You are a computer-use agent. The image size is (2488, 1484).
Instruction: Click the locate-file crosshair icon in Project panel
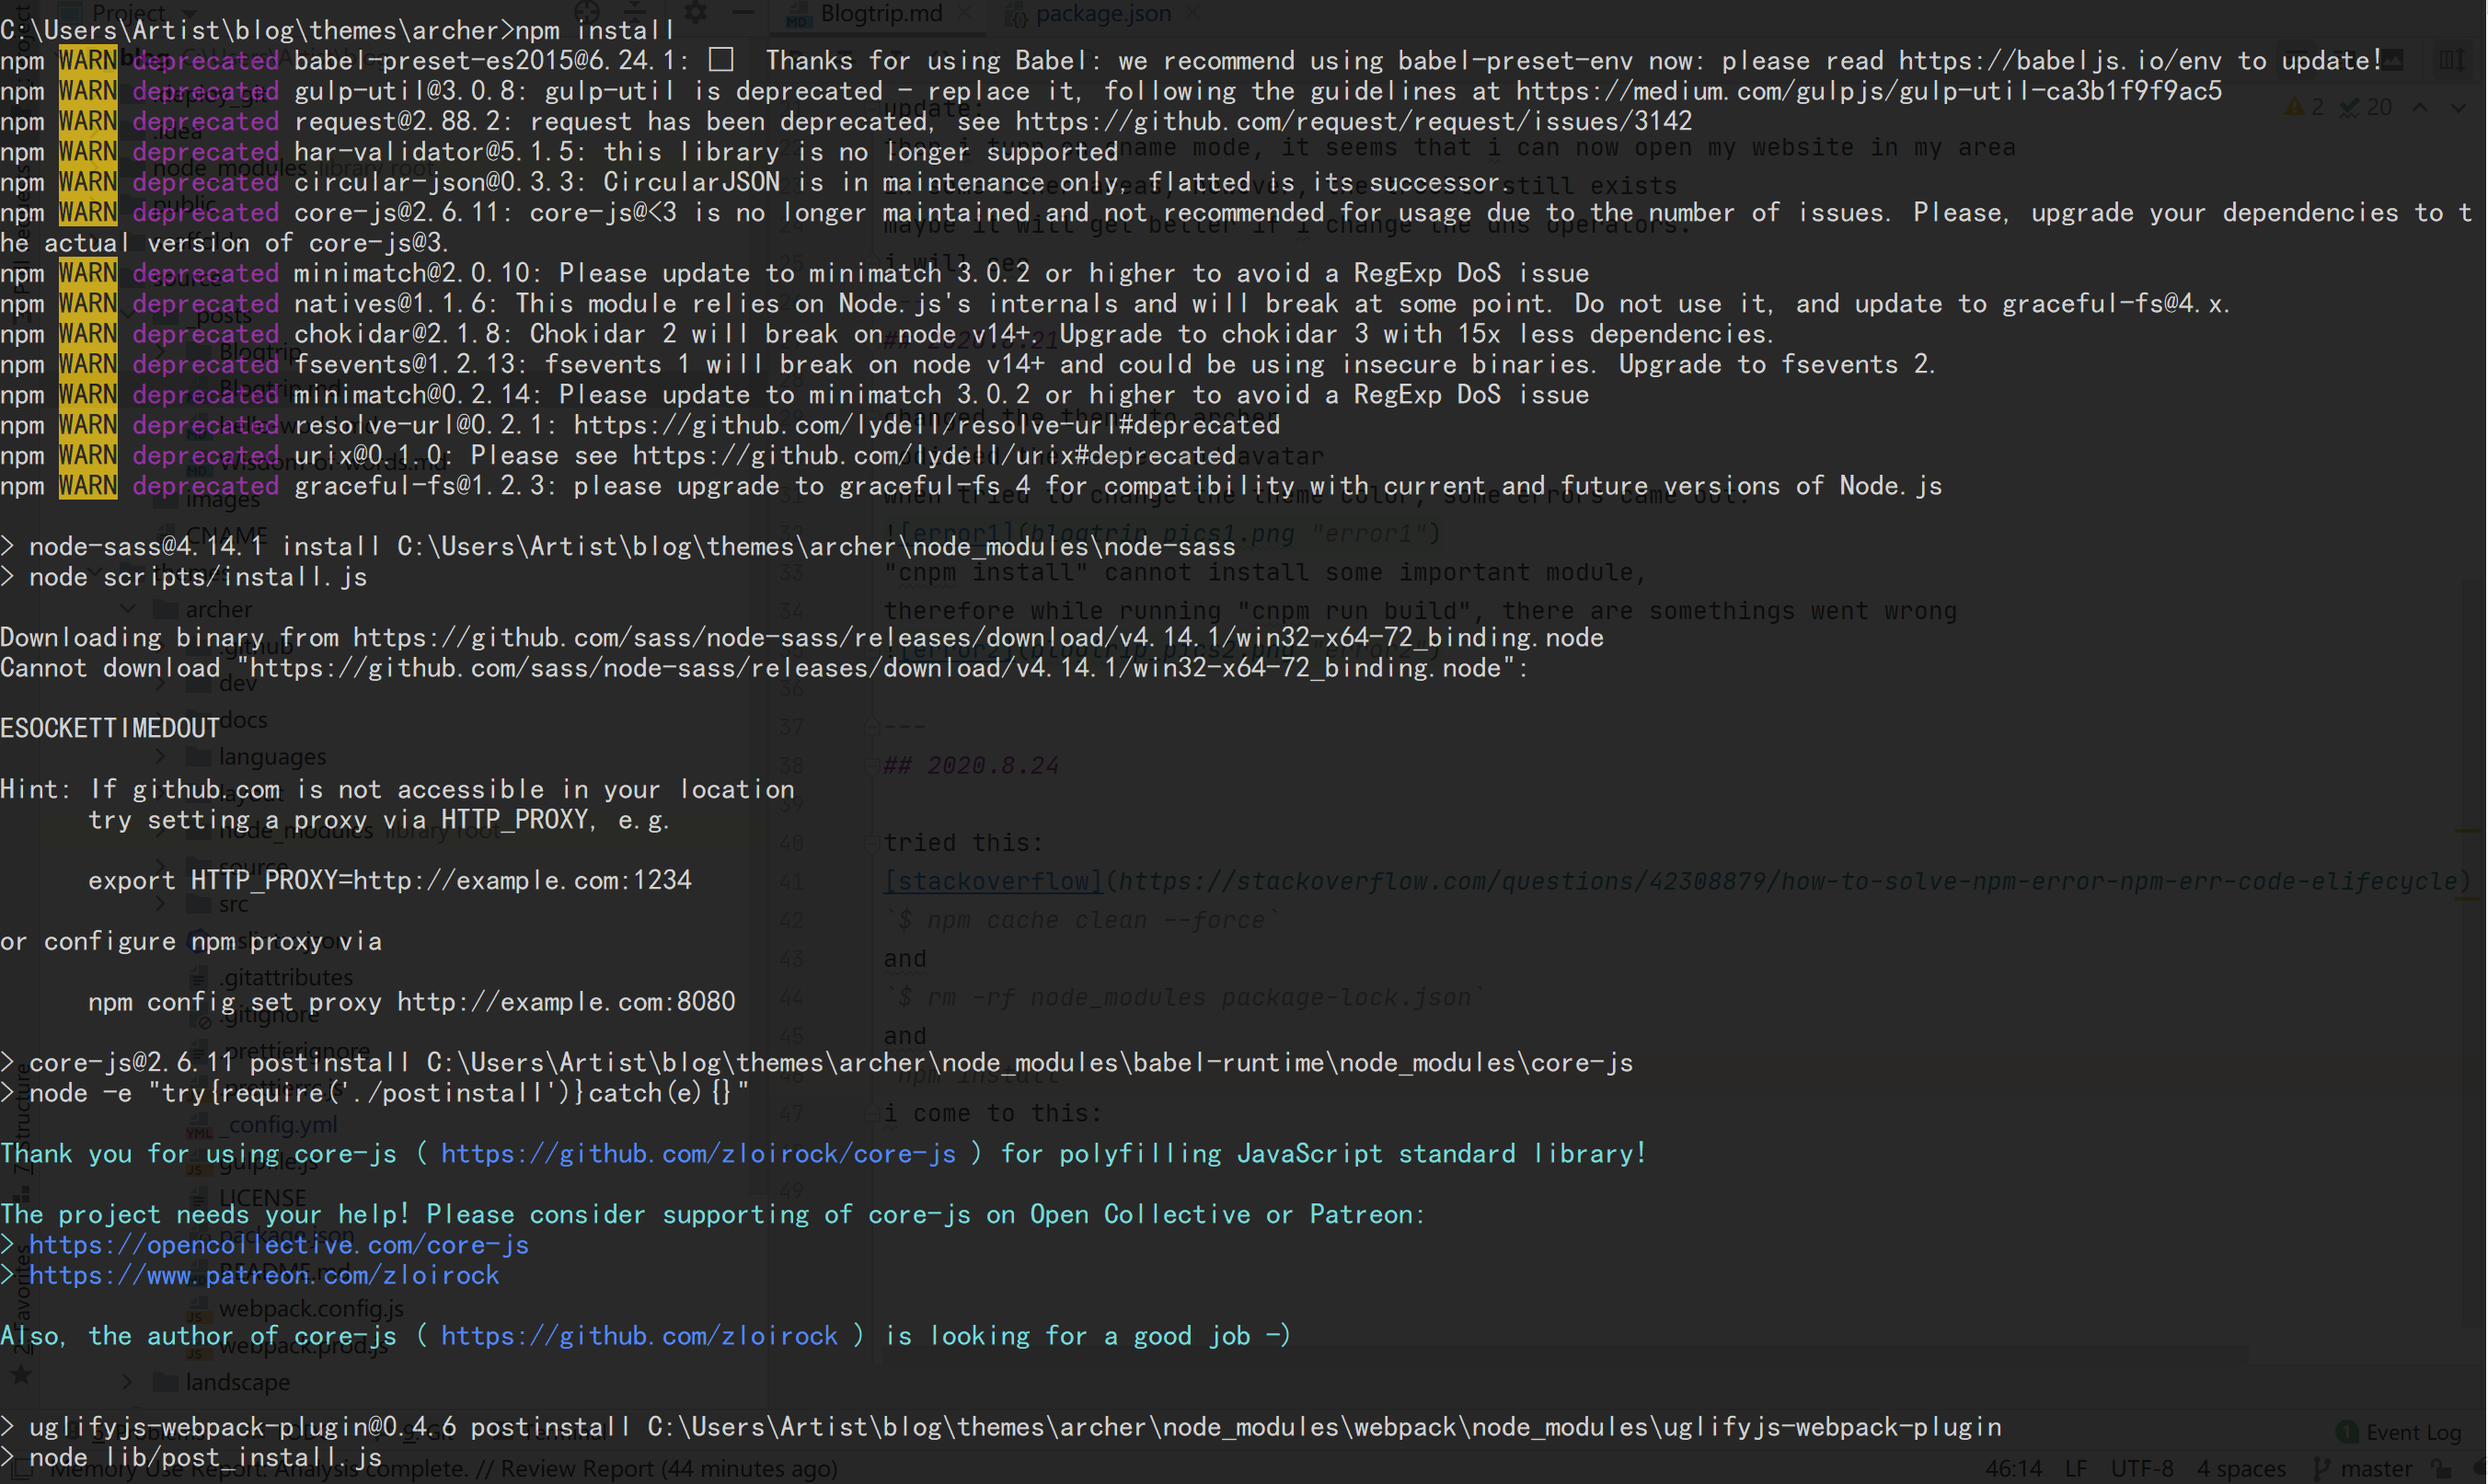[x=587, y=12]
